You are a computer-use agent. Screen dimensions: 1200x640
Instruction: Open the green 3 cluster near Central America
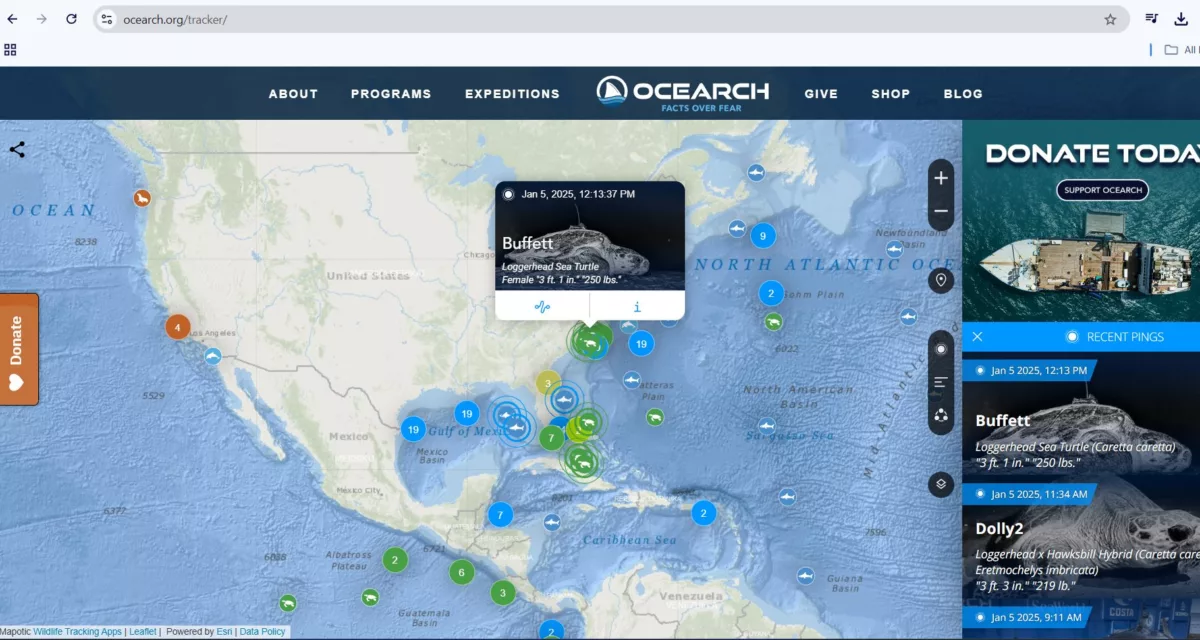[x=502, y=592]
